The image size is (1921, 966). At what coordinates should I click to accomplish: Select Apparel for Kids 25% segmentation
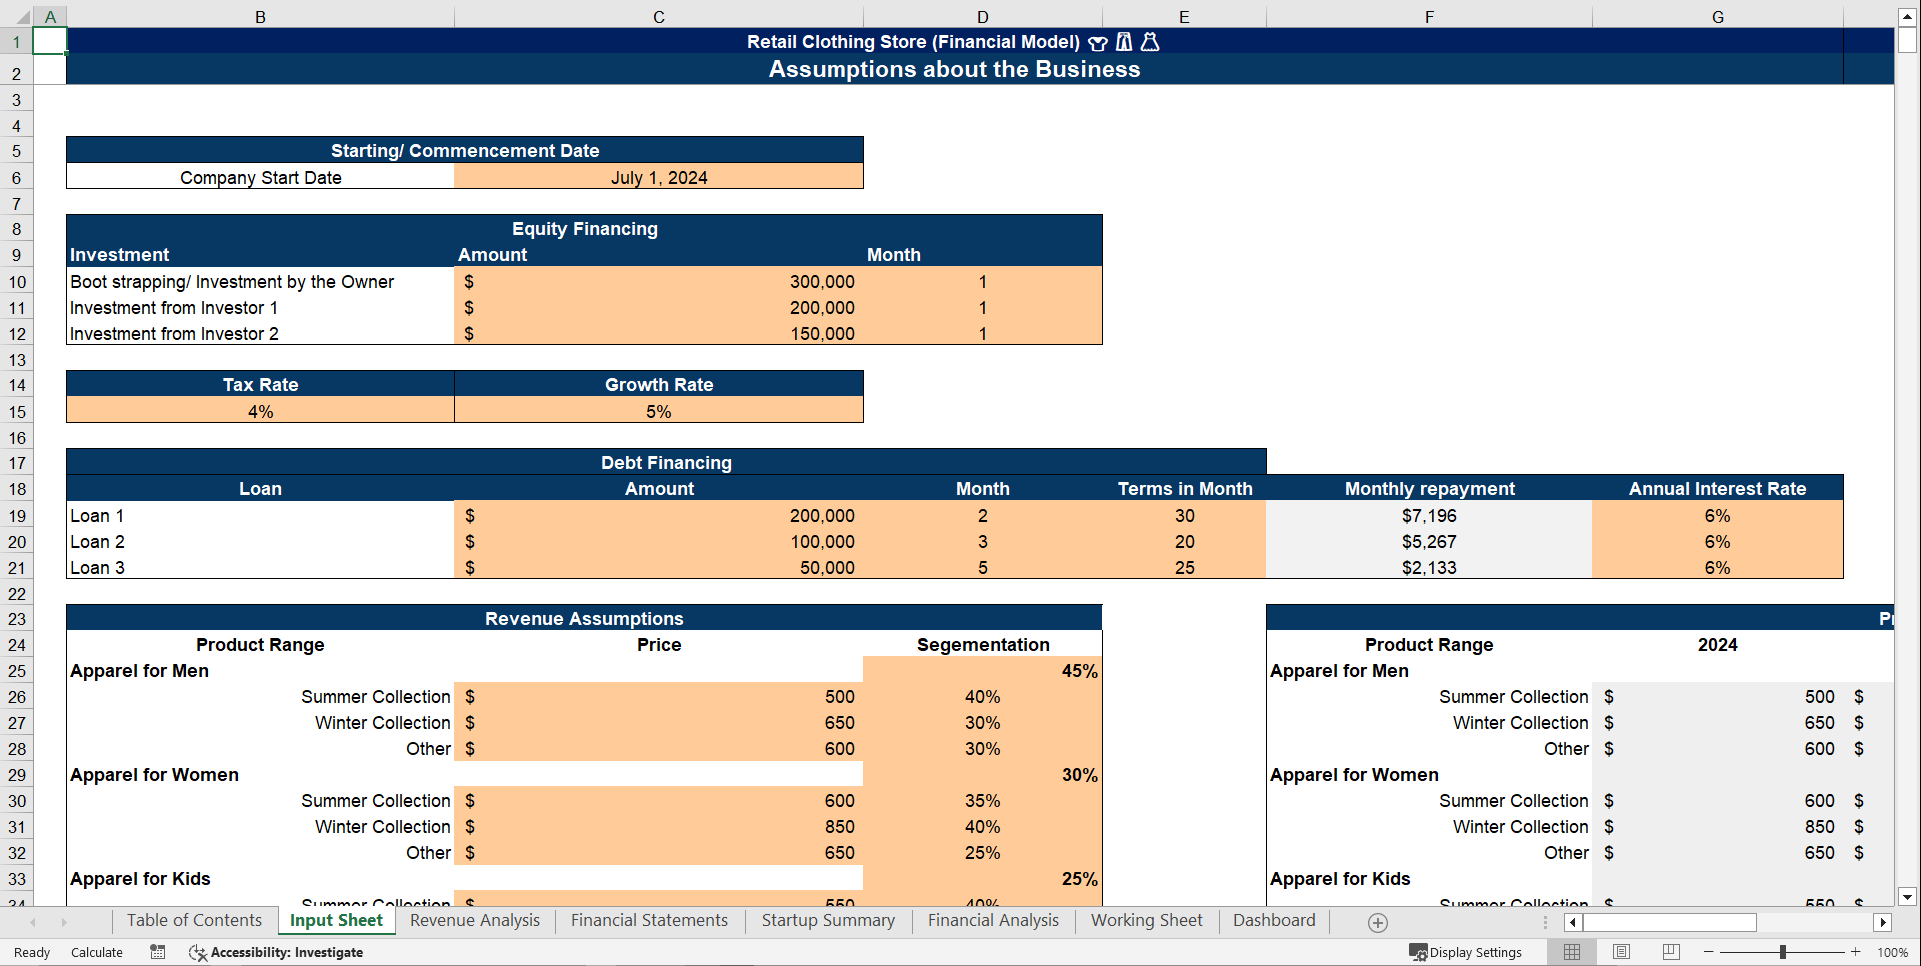(x=982, y=879)
